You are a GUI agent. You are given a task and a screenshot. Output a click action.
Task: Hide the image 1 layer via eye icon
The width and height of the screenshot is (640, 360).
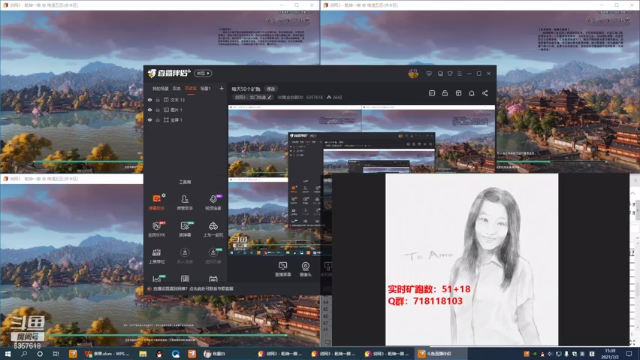pyautogui.click(x=150, y=110)
